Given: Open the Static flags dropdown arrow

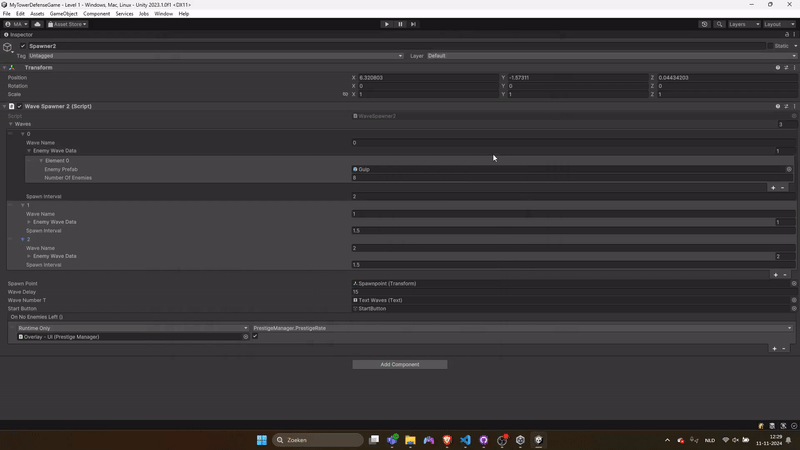Looking at the screenshot, I should pos(795,46).
